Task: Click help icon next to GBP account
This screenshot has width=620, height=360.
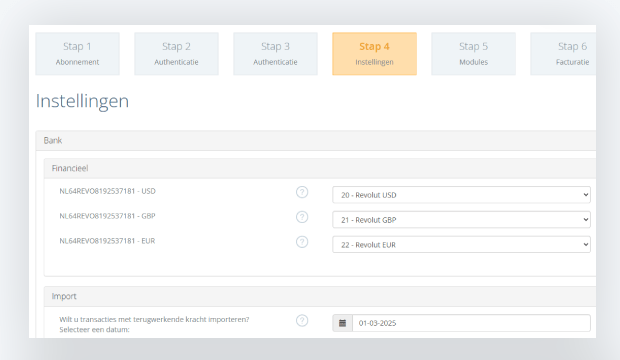Action: tap(302, 217)
